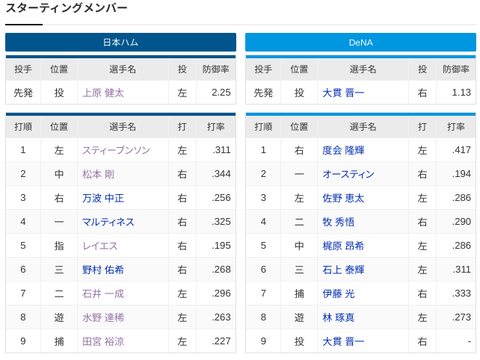Click batting average .325
This screenshot has height=360, width=480.
click(221, 222)
